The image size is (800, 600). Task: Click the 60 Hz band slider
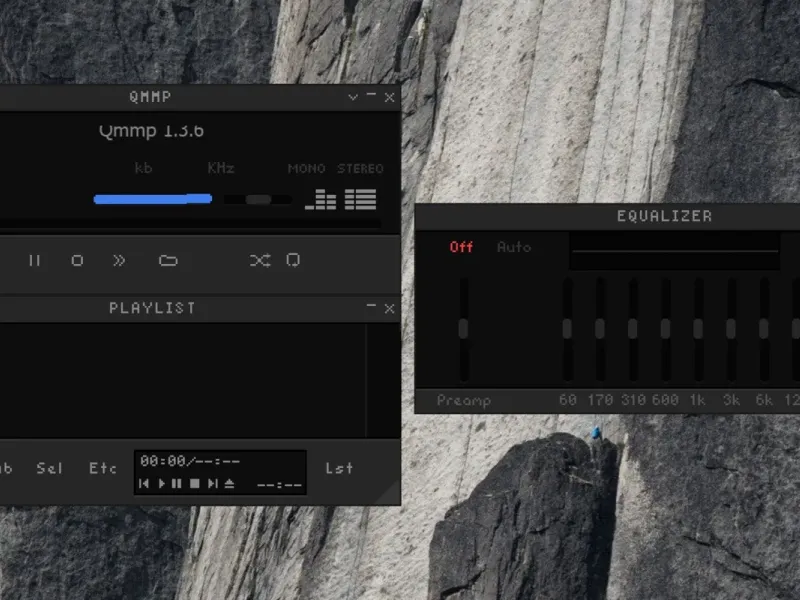[x=567, y=329]
